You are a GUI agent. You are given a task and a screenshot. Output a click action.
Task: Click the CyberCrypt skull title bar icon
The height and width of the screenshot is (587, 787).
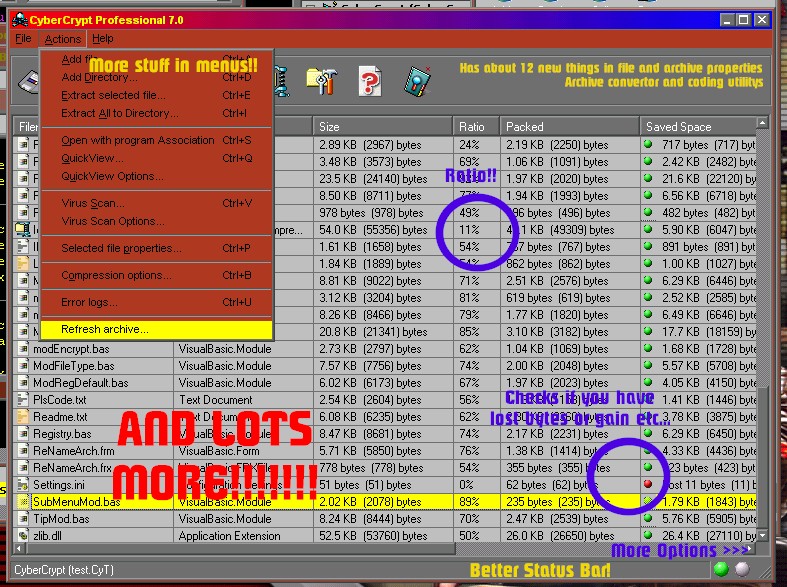(20, 20)
